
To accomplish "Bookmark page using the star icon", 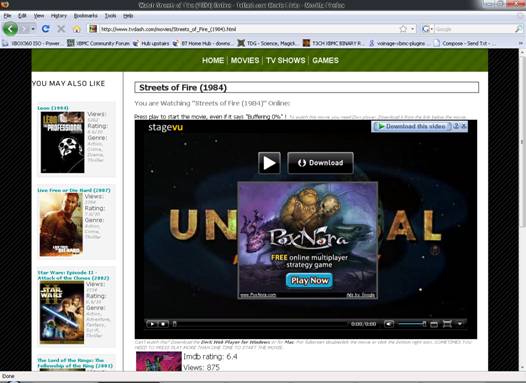I will pyautogui.click(x=403, y=29).
